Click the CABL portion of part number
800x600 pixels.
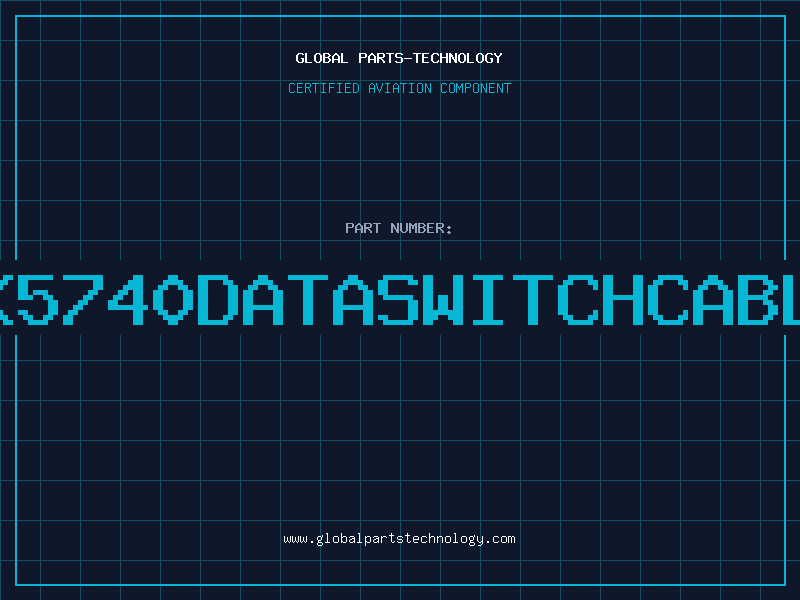[x=723, y=300]
